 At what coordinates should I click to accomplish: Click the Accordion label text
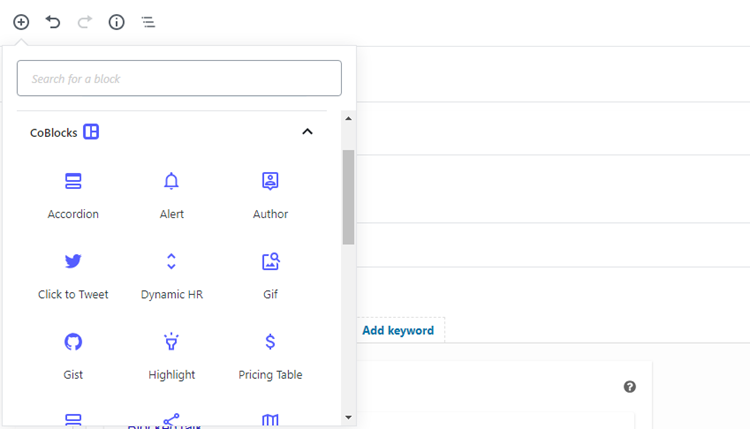pos(73,214)
